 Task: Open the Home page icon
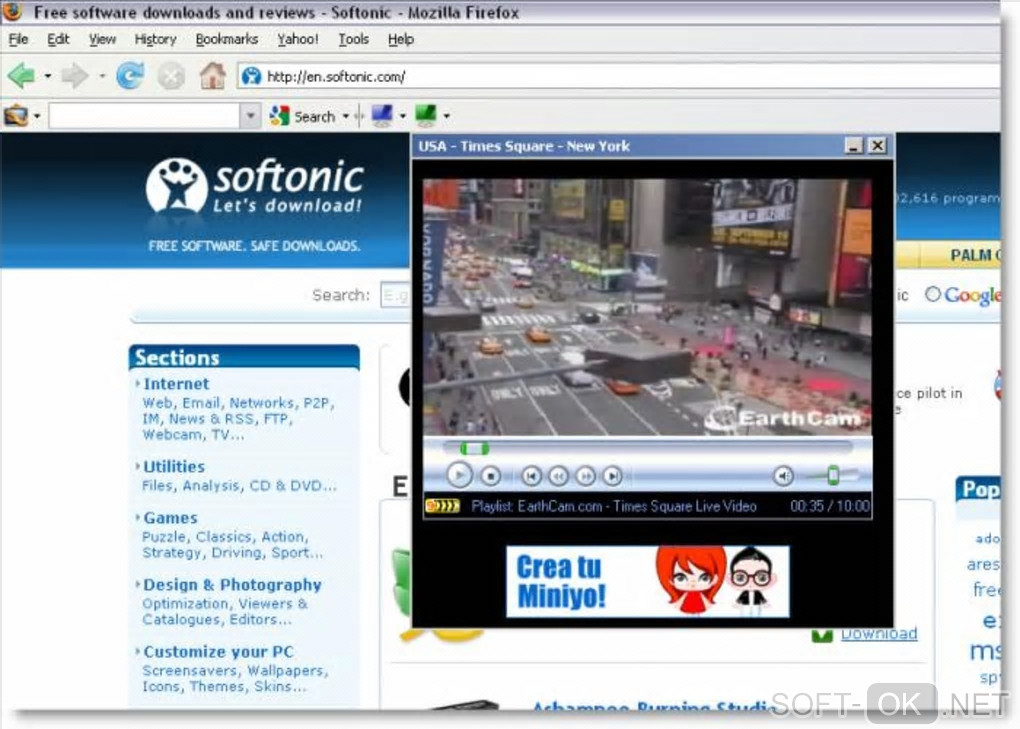coord(212,76)
